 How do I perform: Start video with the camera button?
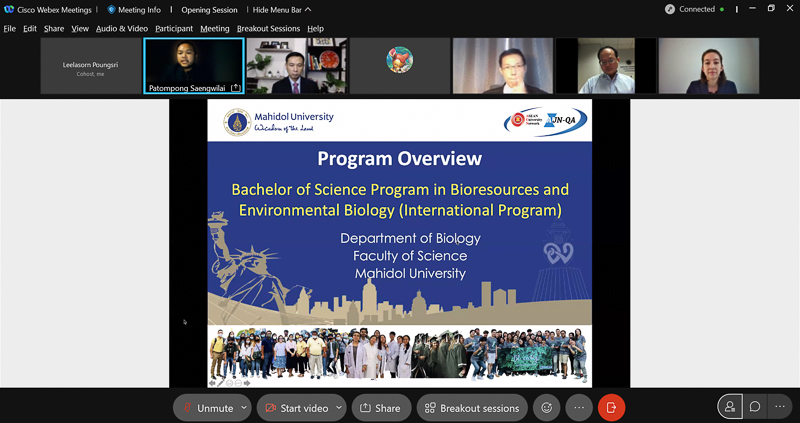295,408
